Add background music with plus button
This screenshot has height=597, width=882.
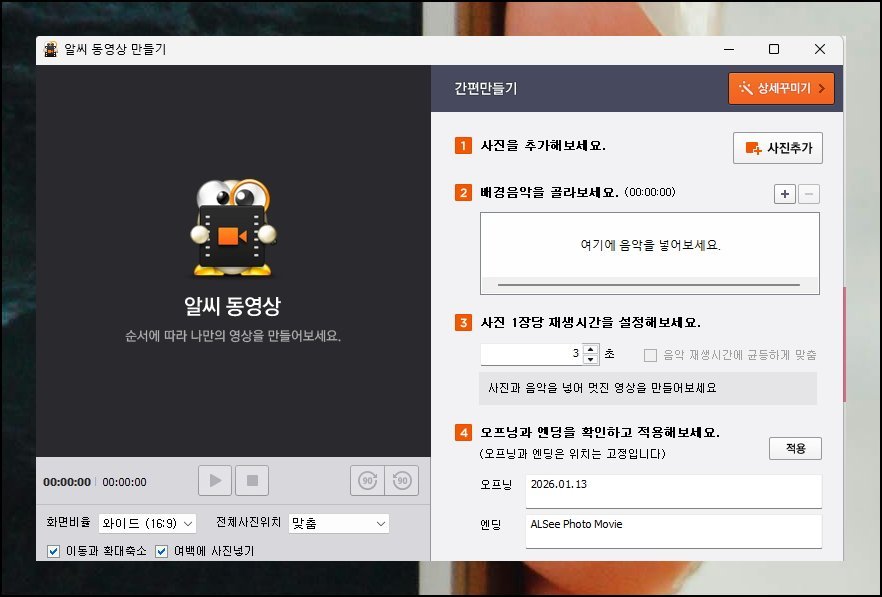(x=785, y=194)
